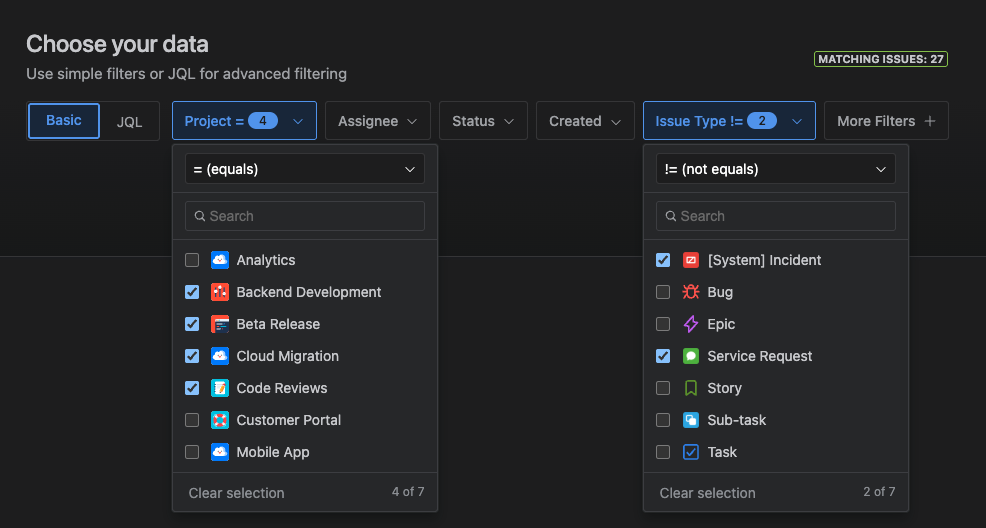Click the '2 of 7' selection count

tap(879, 492)
